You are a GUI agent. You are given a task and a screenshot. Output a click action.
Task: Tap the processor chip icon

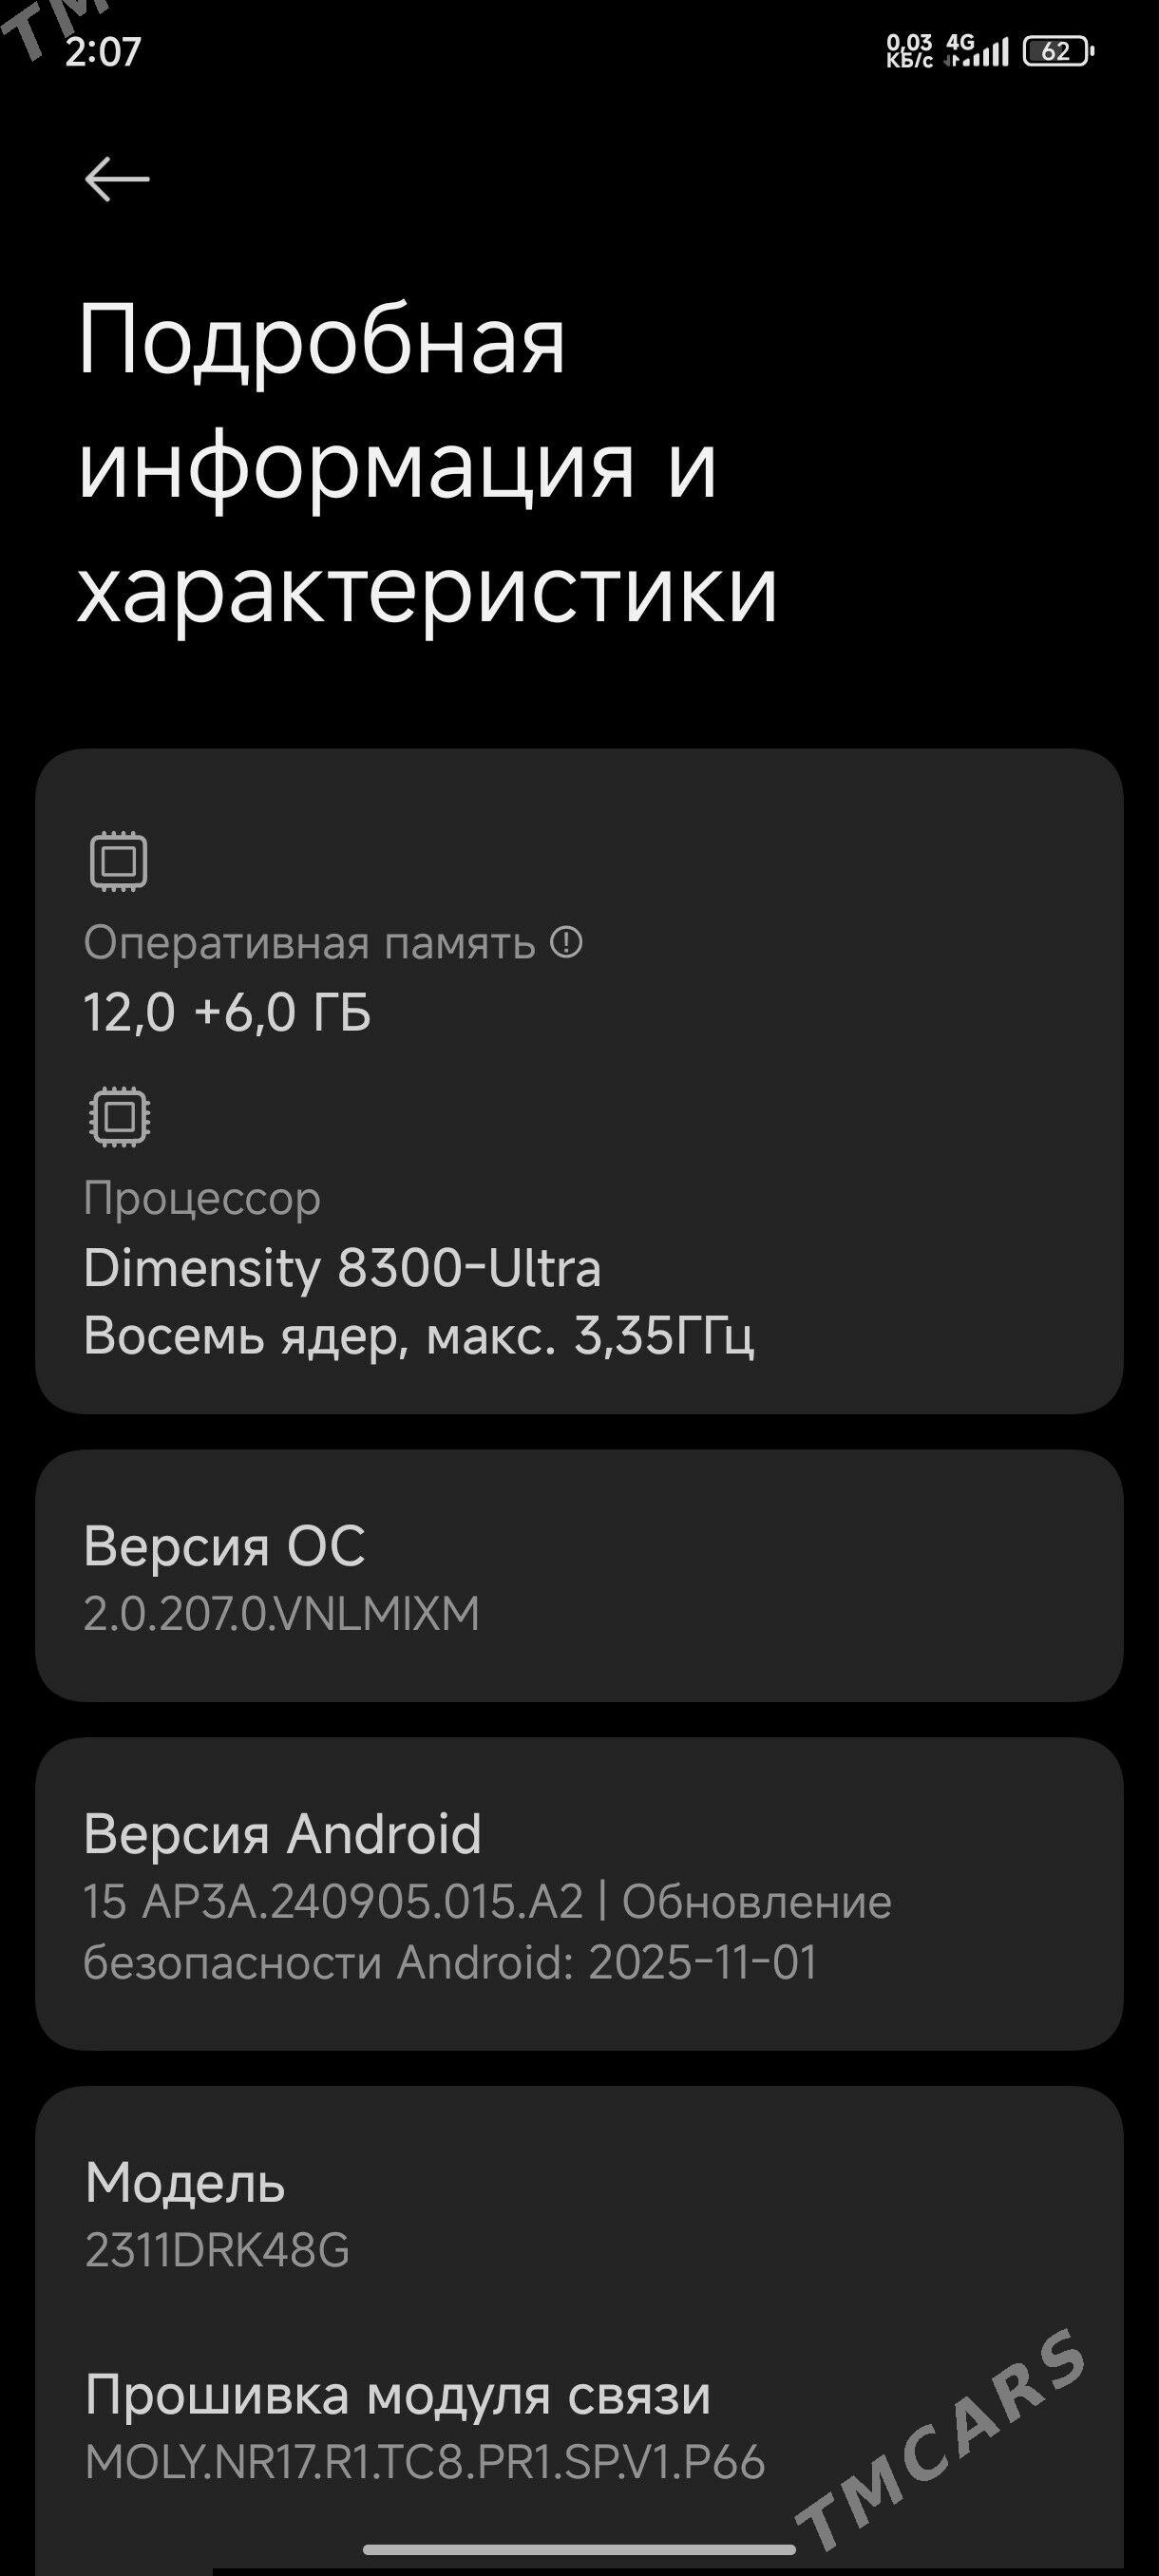coord(119,1116)
